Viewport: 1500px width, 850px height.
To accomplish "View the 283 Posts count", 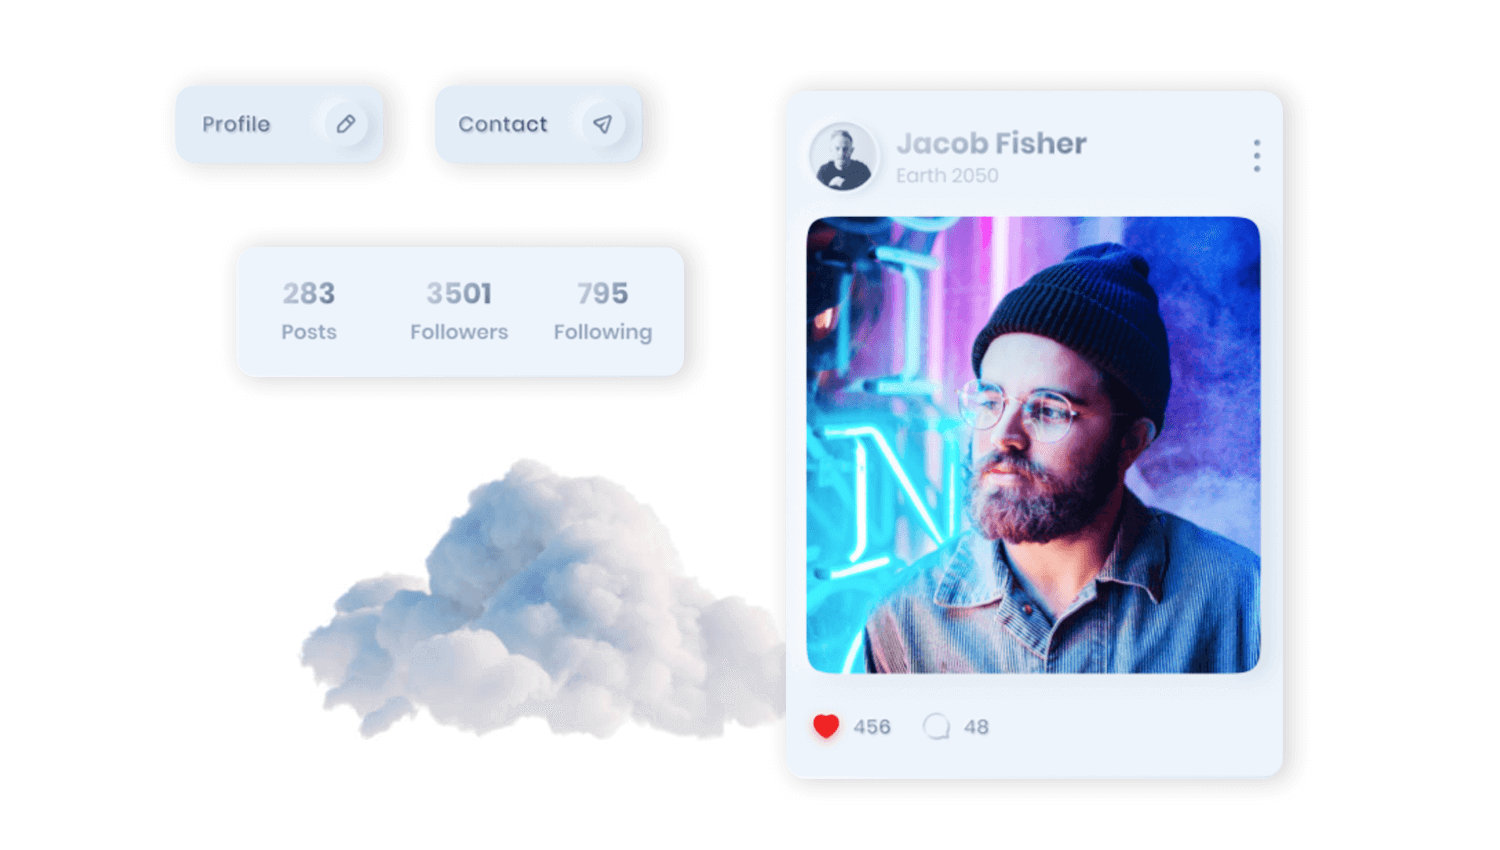I will pyautogui.click(x=308, y=293).
